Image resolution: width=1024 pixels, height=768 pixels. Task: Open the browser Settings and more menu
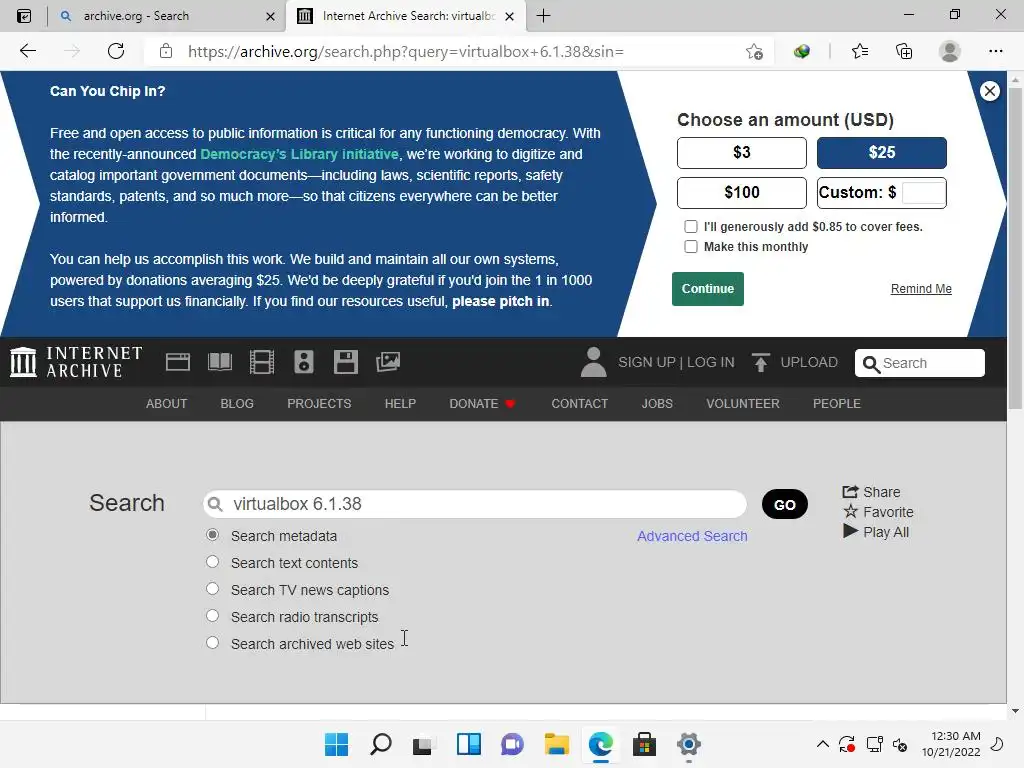pos(995,51)
